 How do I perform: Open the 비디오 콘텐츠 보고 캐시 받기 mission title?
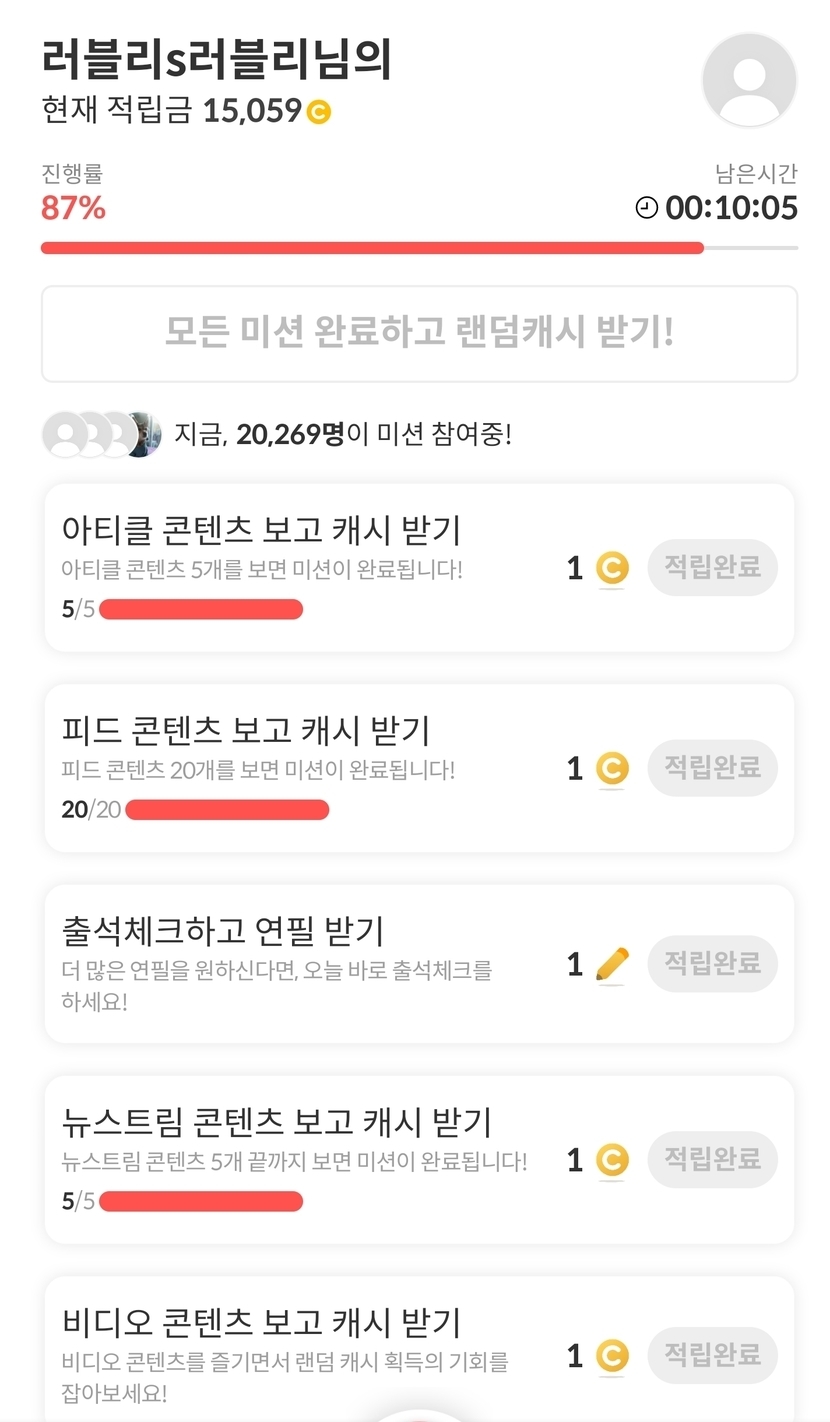tap(261, 1322)
